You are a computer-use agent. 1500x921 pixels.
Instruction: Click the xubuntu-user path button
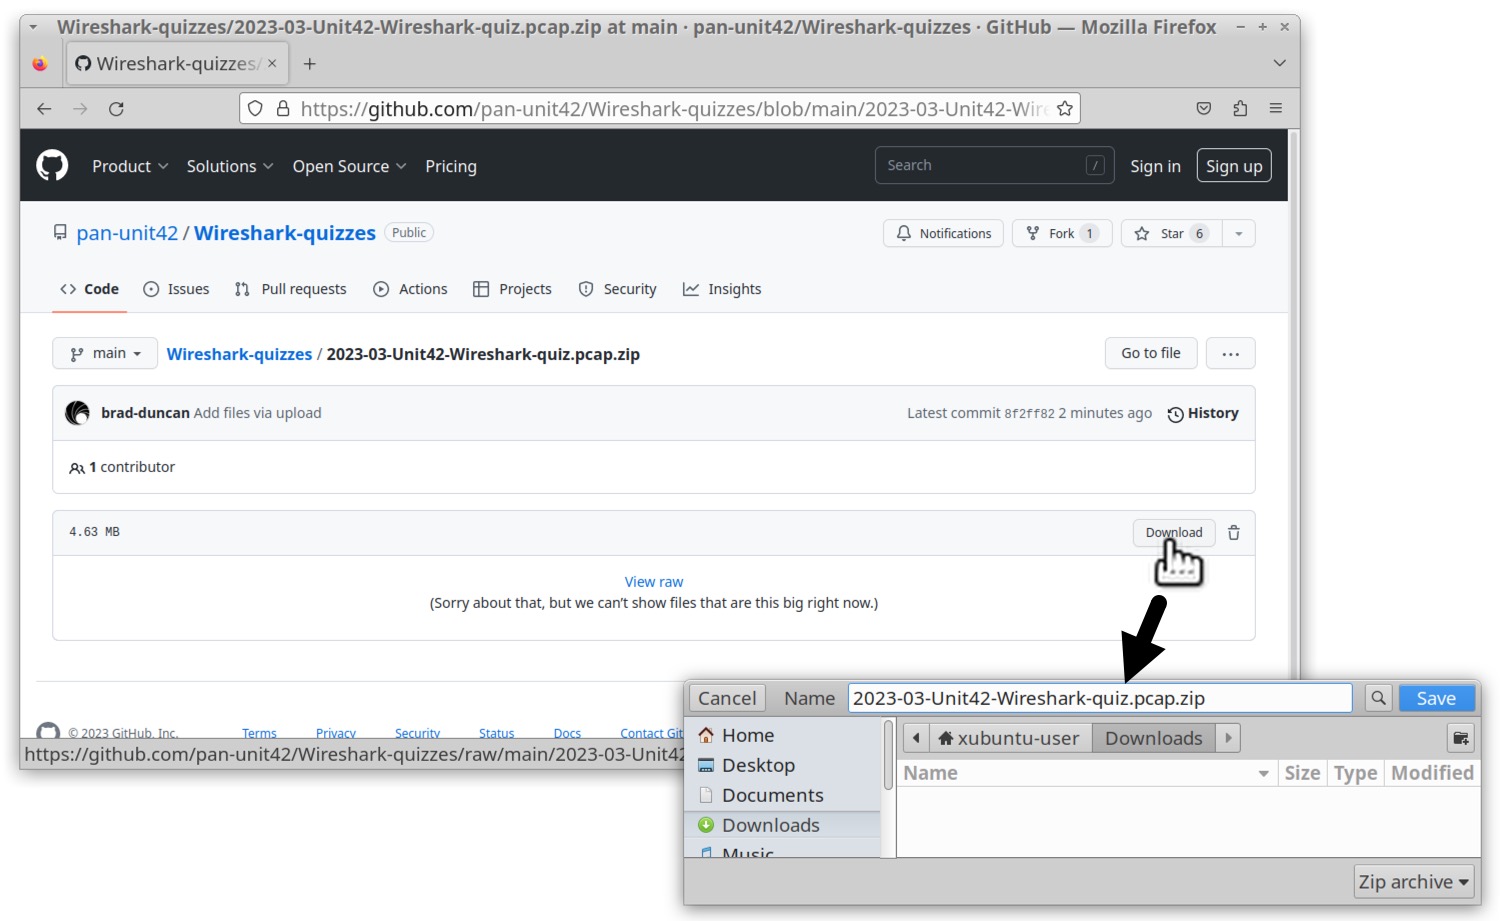(1010, 738)
